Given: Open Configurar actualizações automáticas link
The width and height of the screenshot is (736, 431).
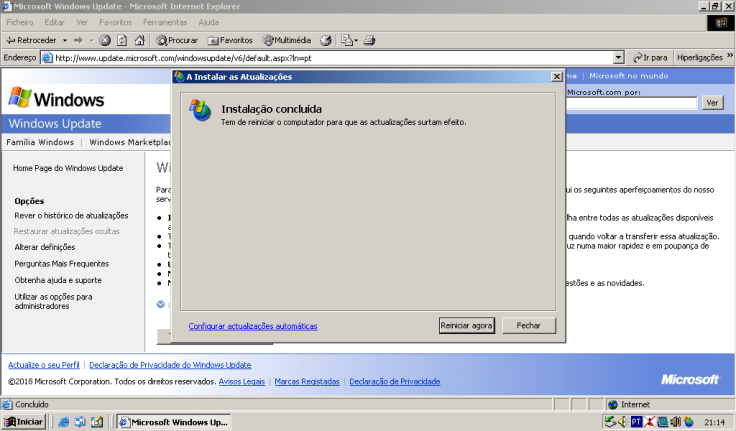Looking at the screenshot, I should pyautogui.click(x=253, y=326).
